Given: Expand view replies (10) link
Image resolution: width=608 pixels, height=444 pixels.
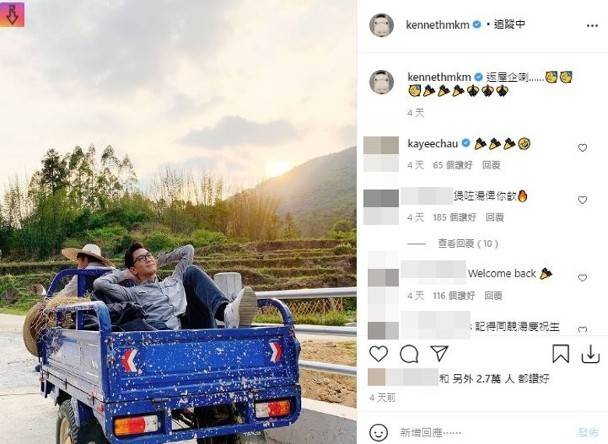Looking at the screenshot, I should [468, 244].
